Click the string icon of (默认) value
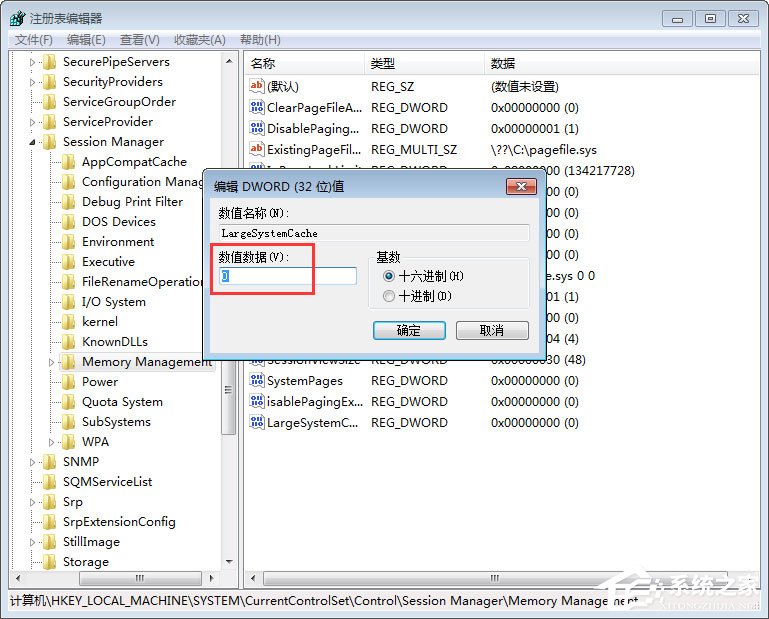This screenshot has height=619, width=769. pyautogui.click(x=257, y=86)
